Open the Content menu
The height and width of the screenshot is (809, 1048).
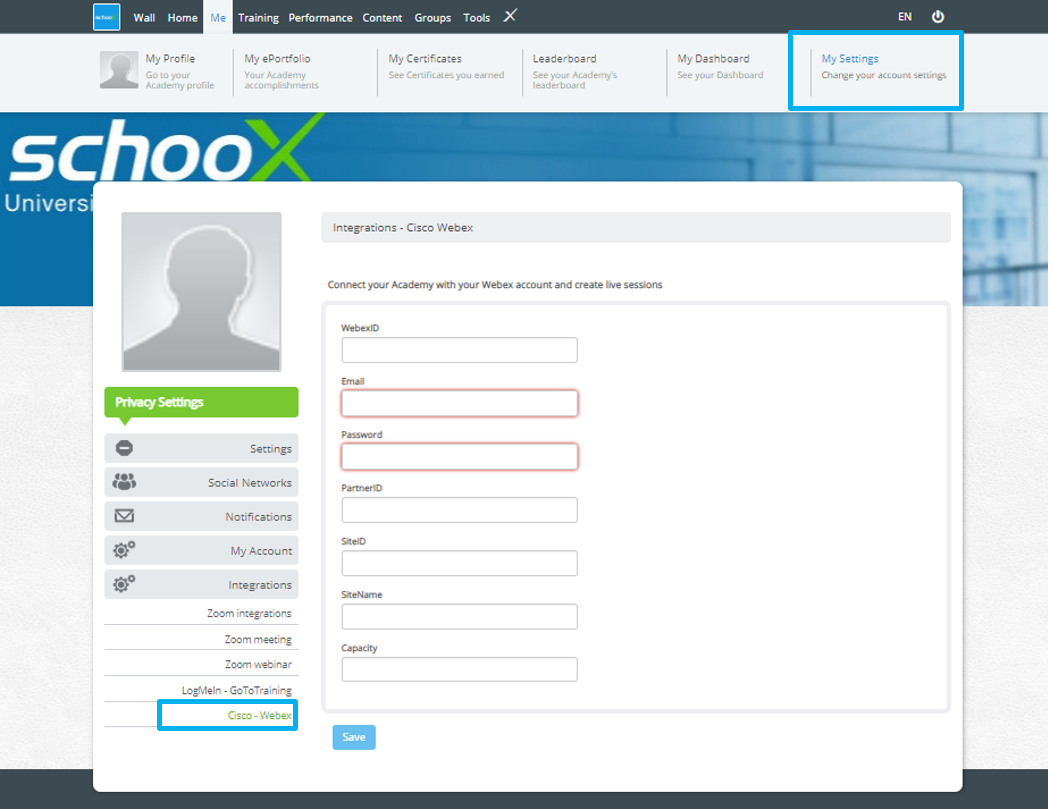(382, 17)
